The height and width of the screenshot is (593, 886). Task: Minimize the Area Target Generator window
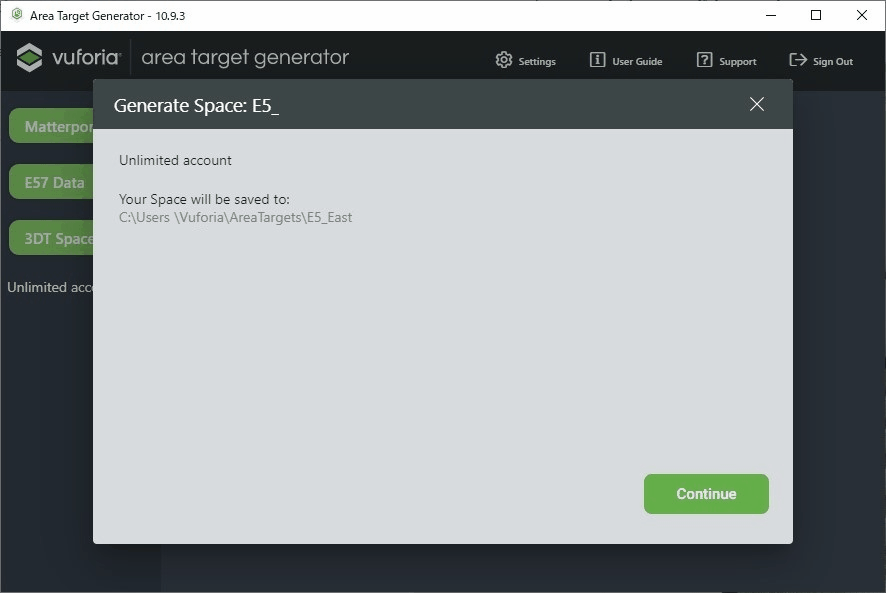[771, 15]
